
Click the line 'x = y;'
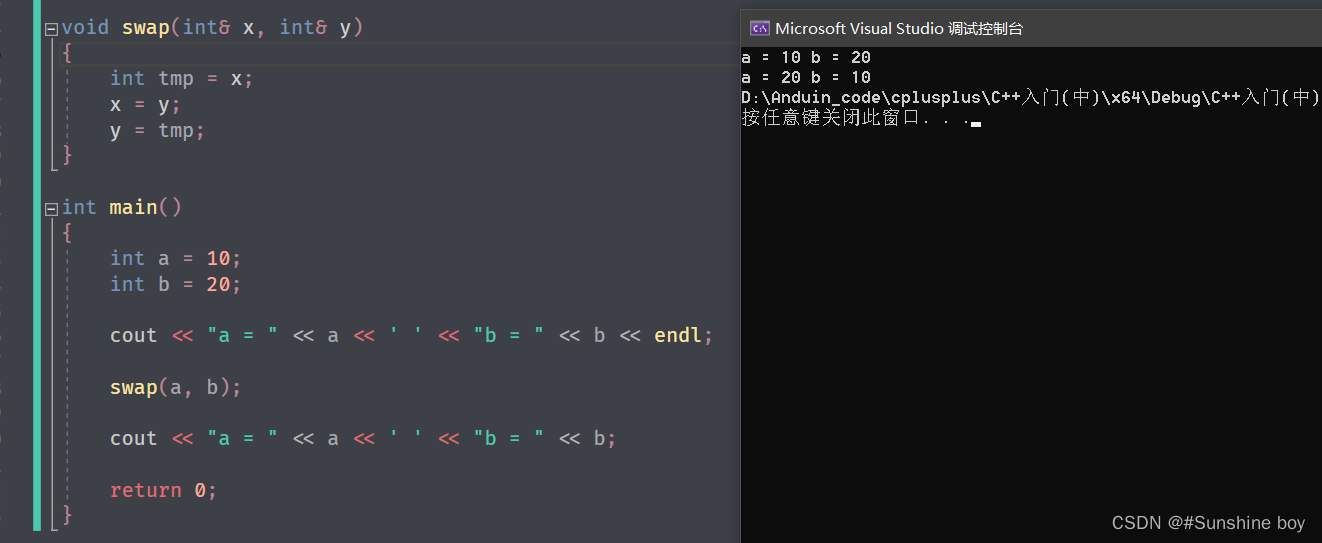(145, 104)
